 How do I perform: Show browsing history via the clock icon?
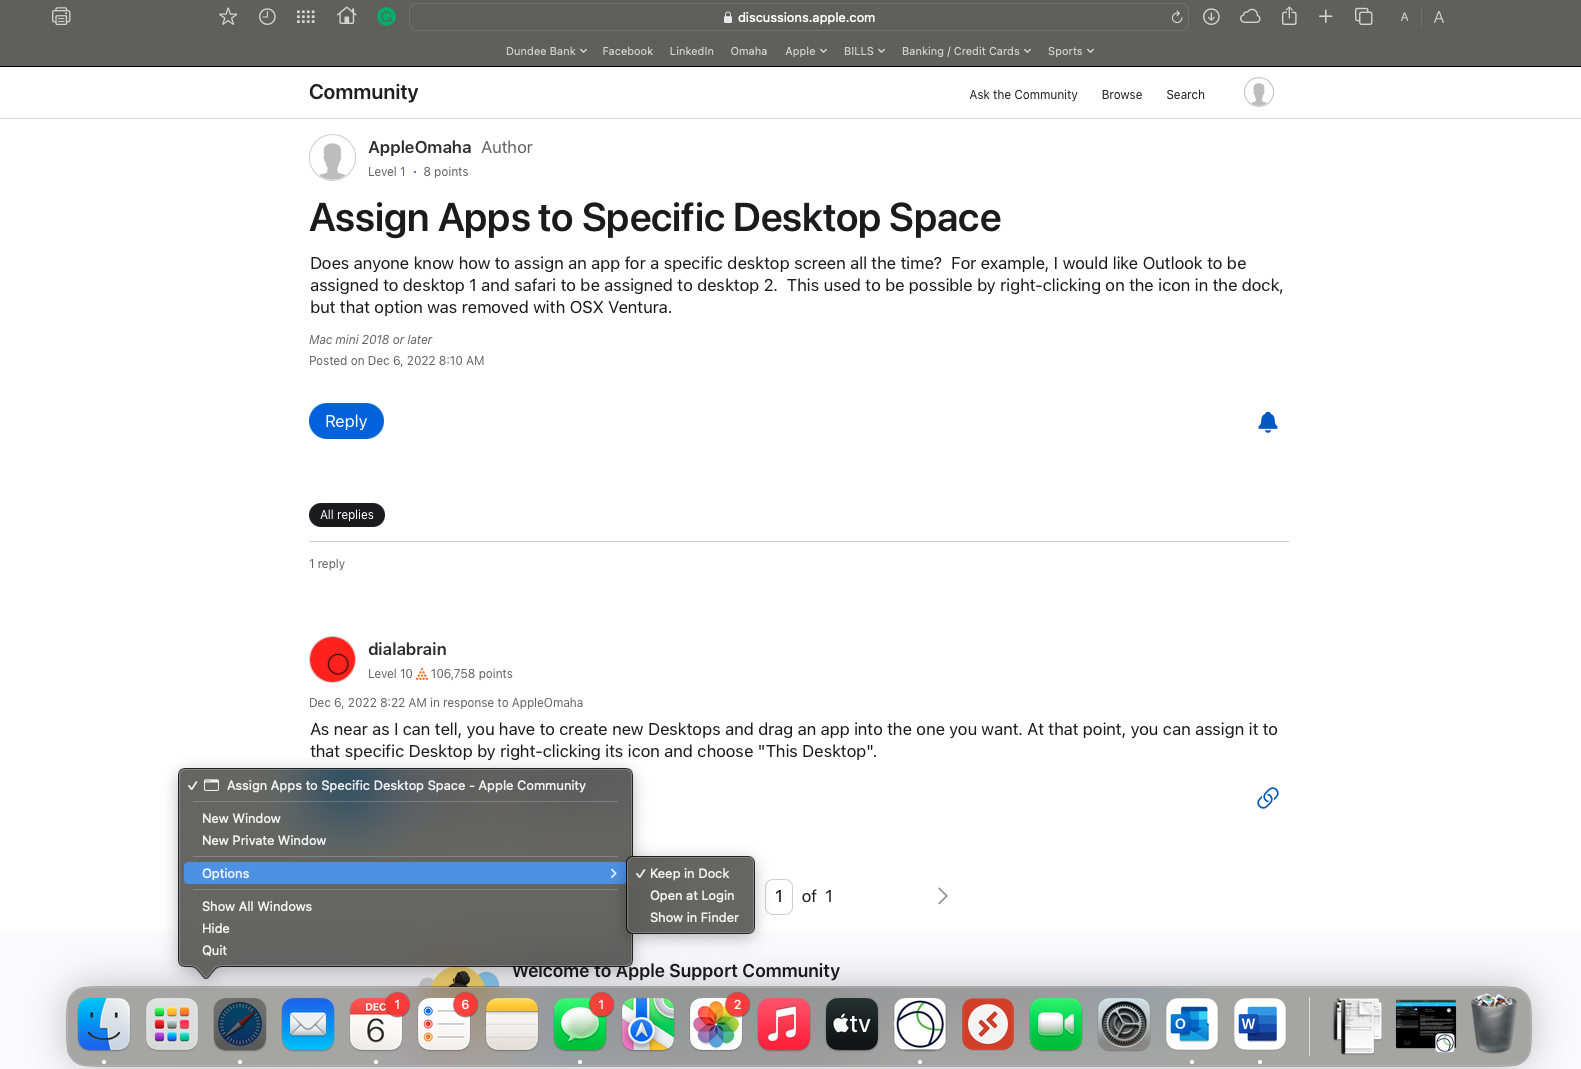[267, 17]
